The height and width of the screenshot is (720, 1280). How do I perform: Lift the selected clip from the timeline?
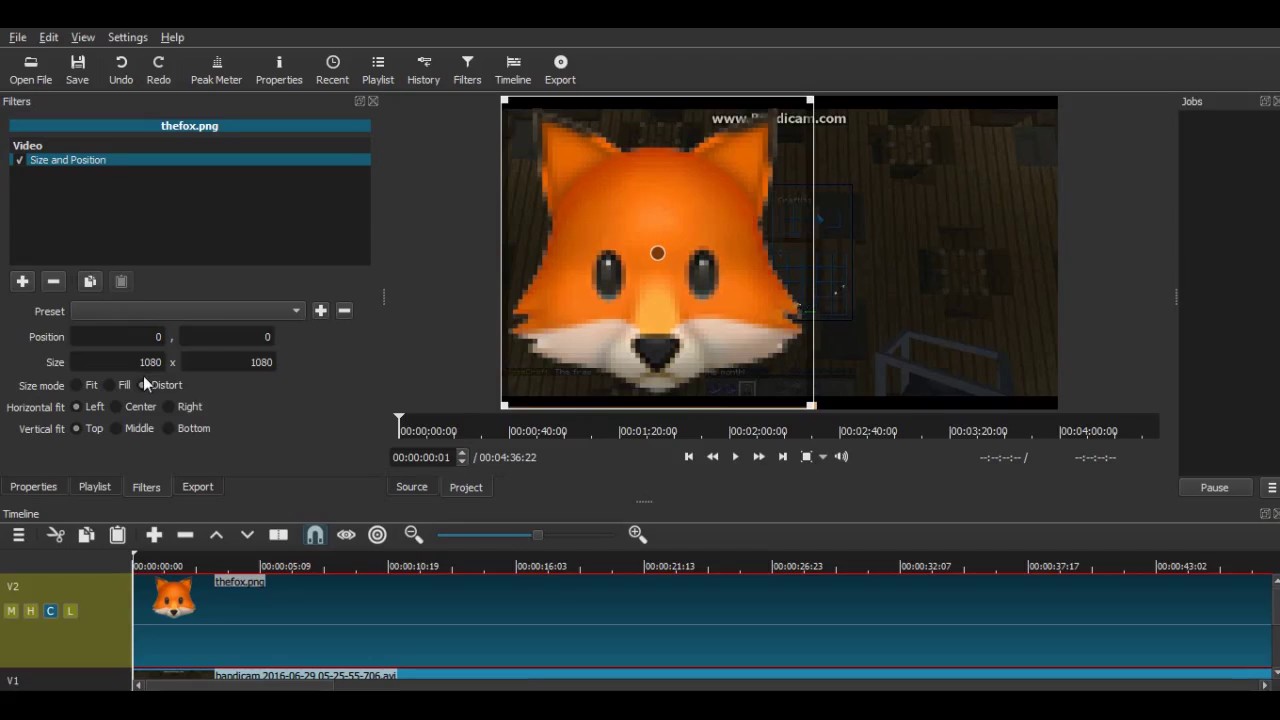click(216, 535)
